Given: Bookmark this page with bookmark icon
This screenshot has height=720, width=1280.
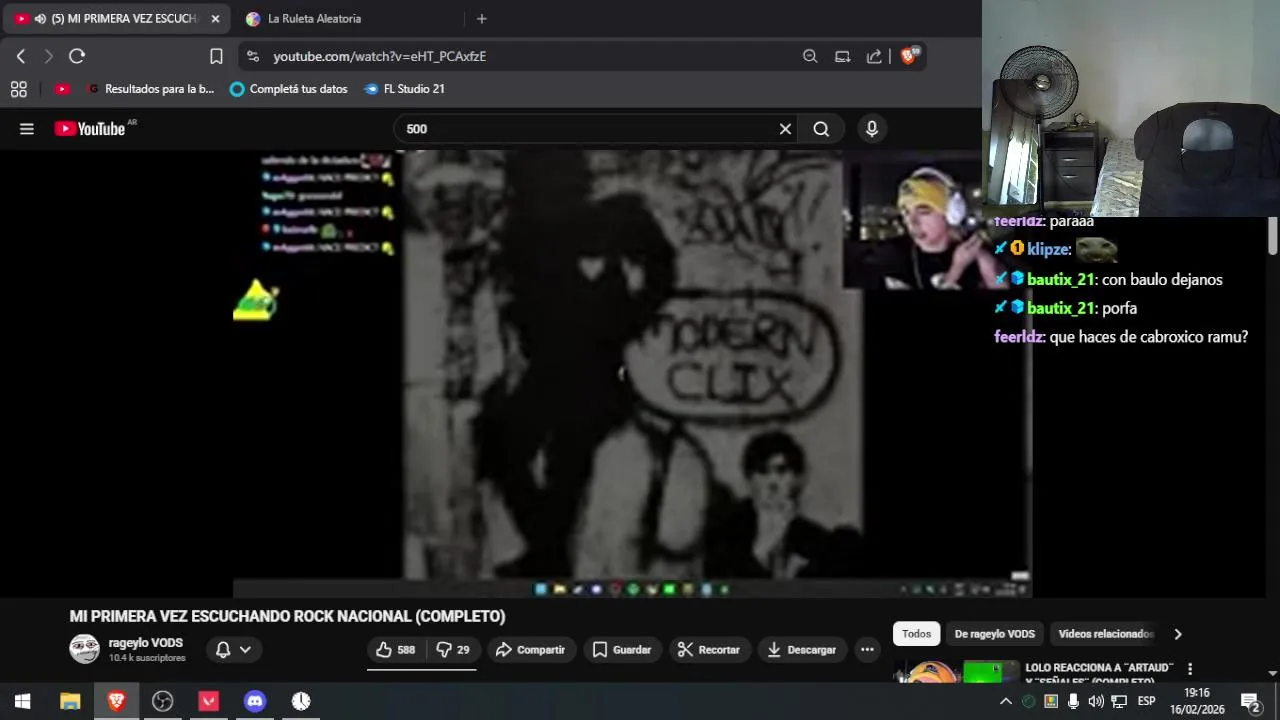Looking at the screenshot, I should click(216, 56).
